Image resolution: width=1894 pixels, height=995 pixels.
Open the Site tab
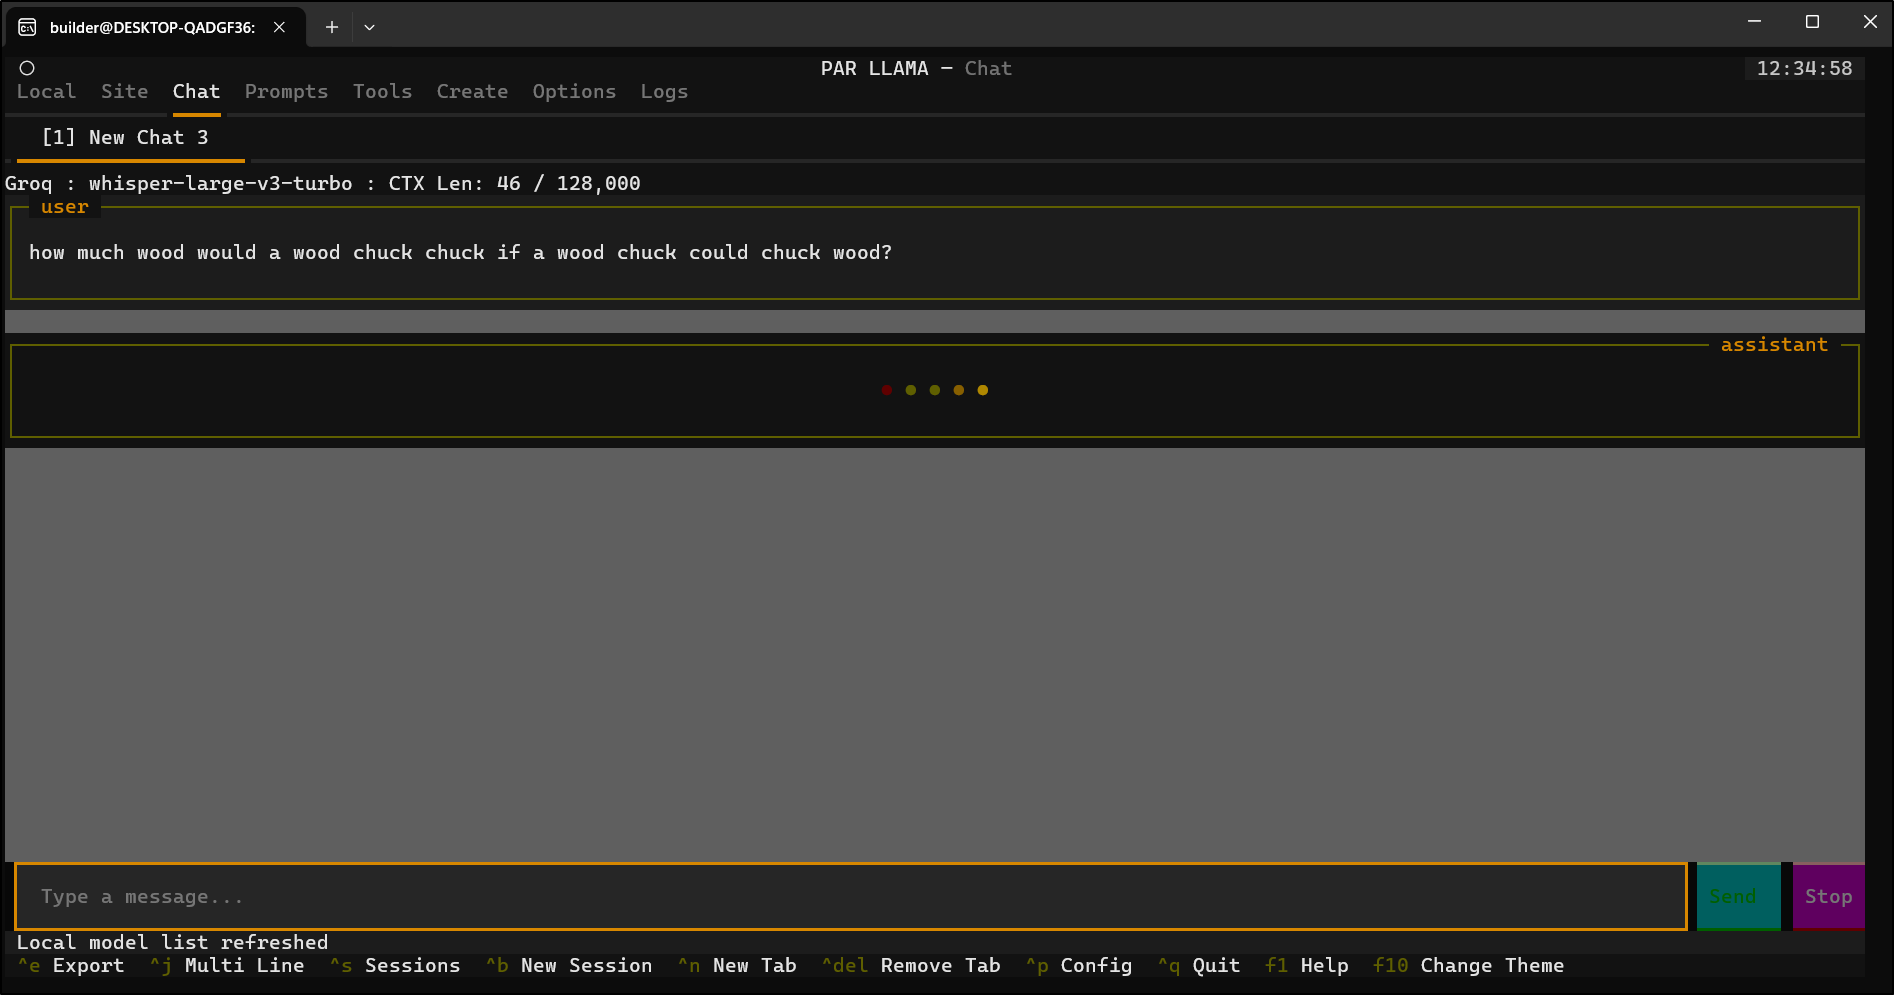pyautogui.click(x=124, y=92)
